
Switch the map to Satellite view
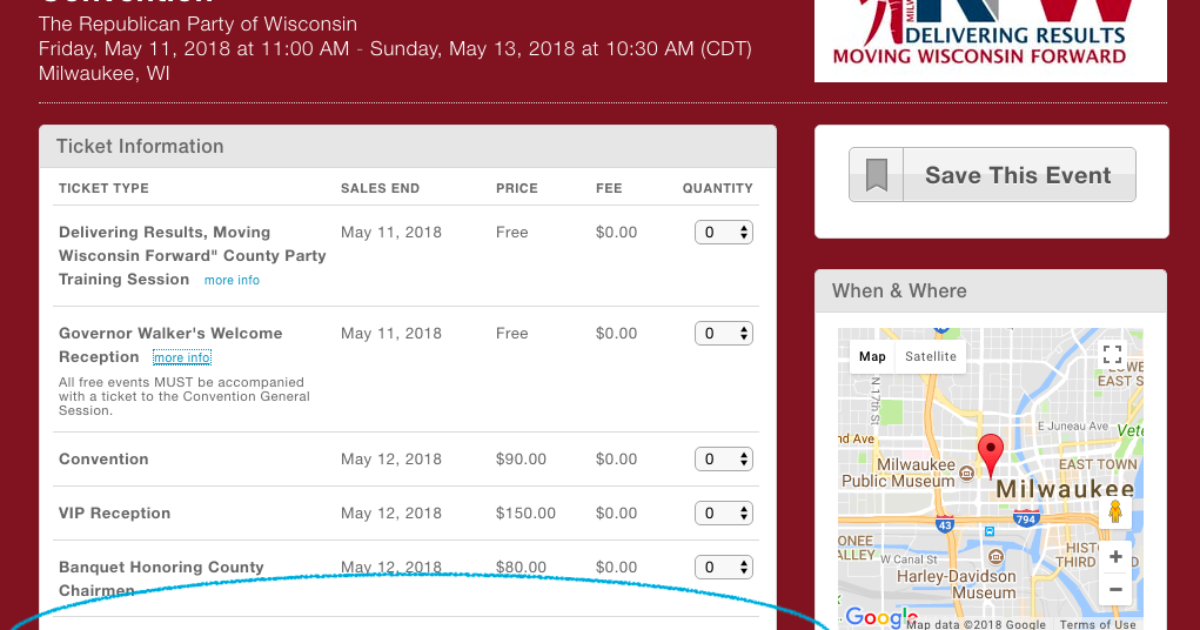click(x=930, y=356)
